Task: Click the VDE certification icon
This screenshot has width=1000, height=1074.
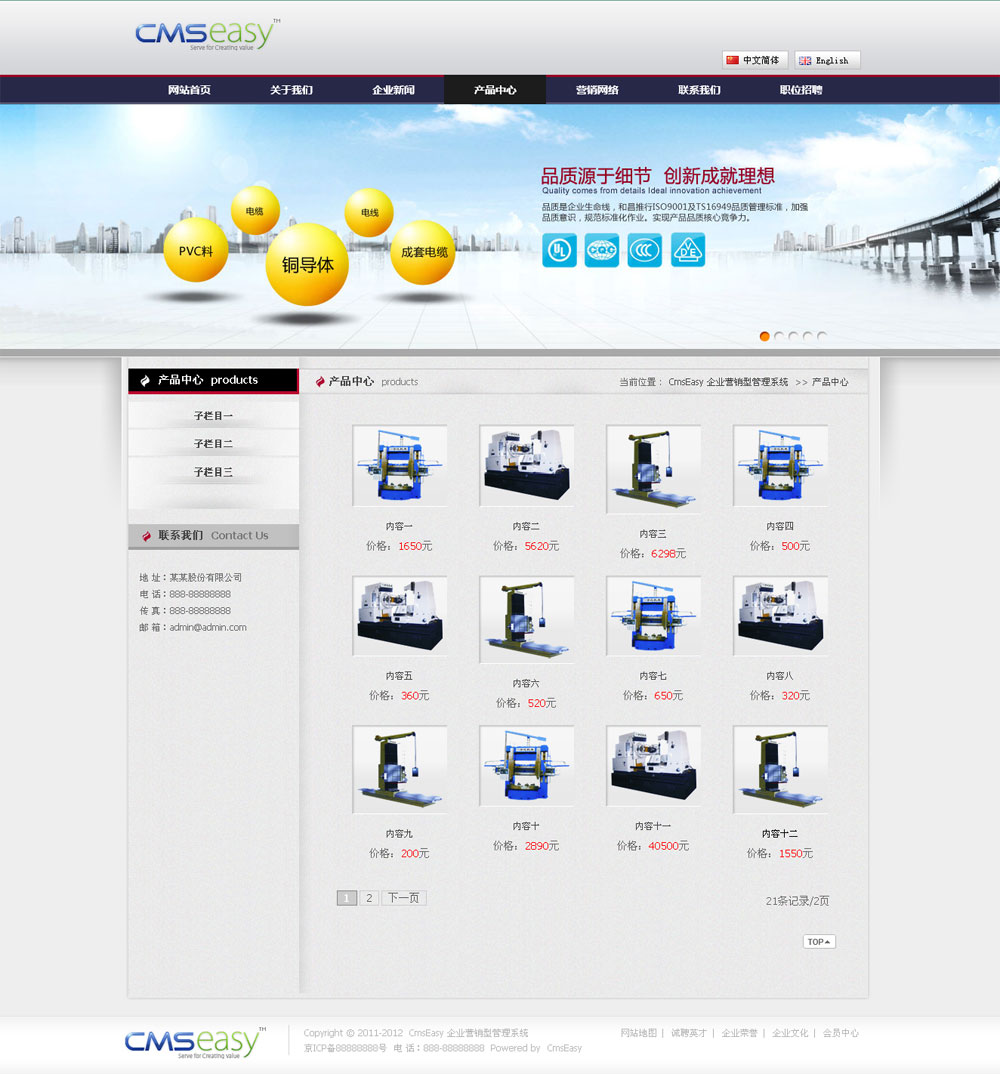Action: click(x=688, y=250)
